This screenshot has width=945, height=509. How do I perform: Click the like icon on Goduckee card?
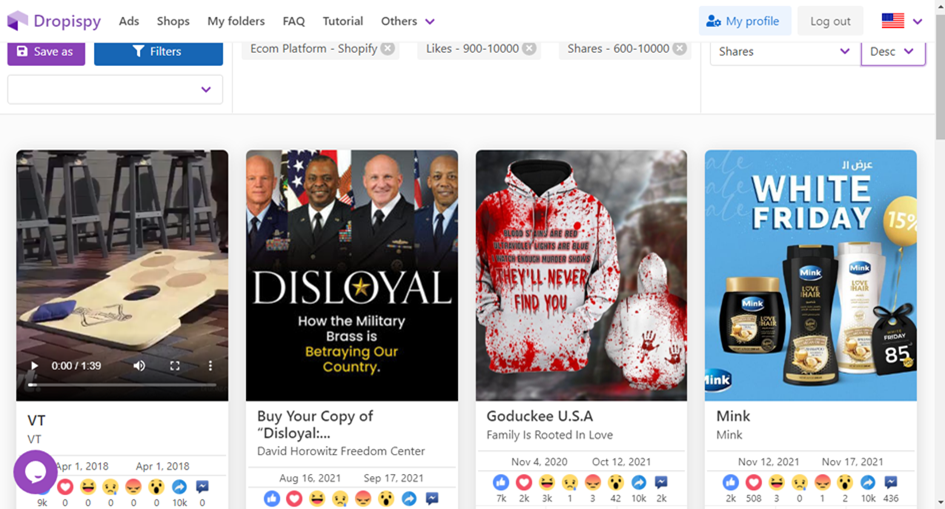click(x=501, y=482)
